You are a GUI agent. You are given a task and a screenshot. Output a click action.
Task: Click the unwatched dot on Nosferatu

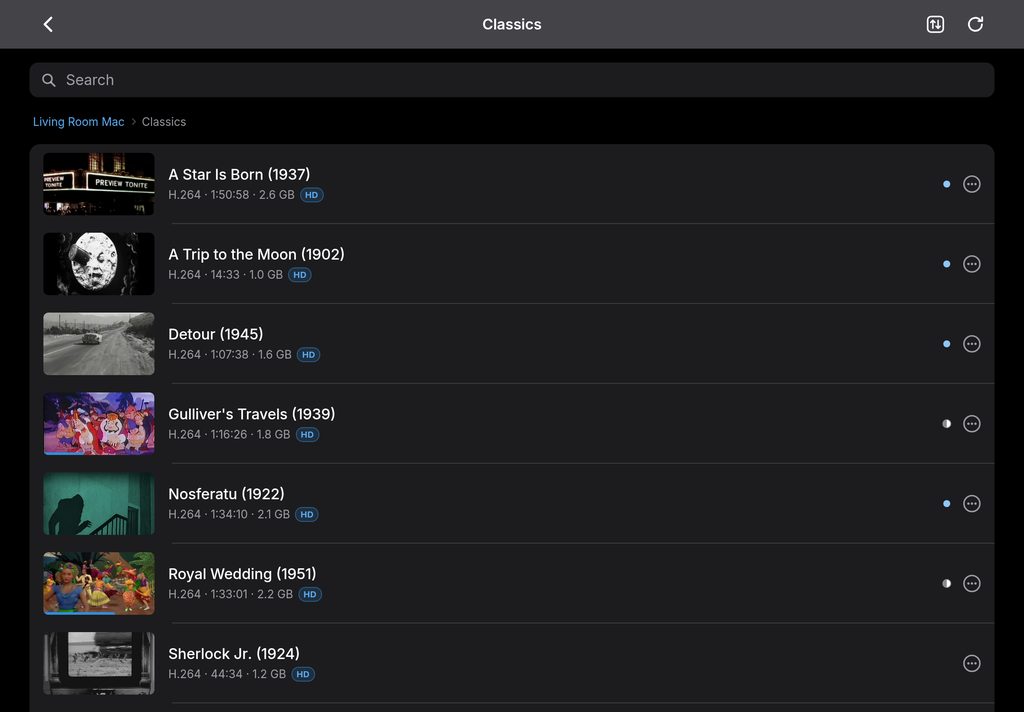click(x=946, y=504)
